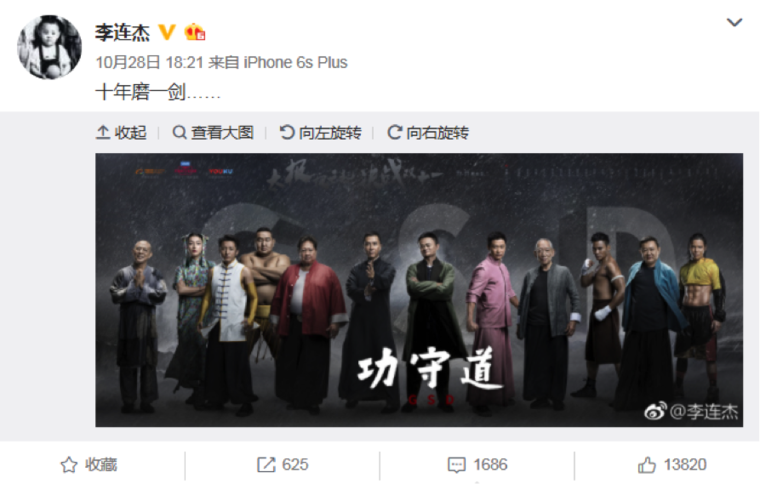Image resolution: width=760 pixels, height=484 pixels.
Task: Open the 李连杰 username link
Action: pos(122,32)
